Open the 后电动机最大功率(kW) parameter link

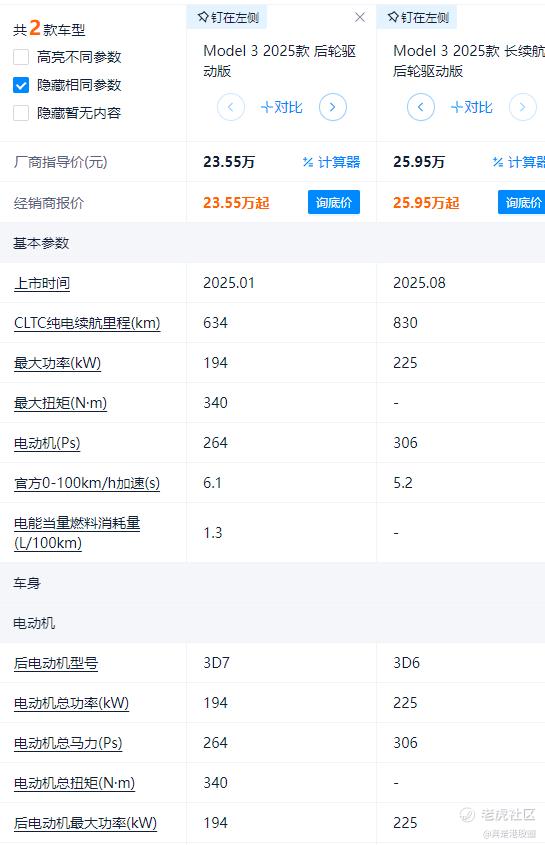click(x=85, y=823)
